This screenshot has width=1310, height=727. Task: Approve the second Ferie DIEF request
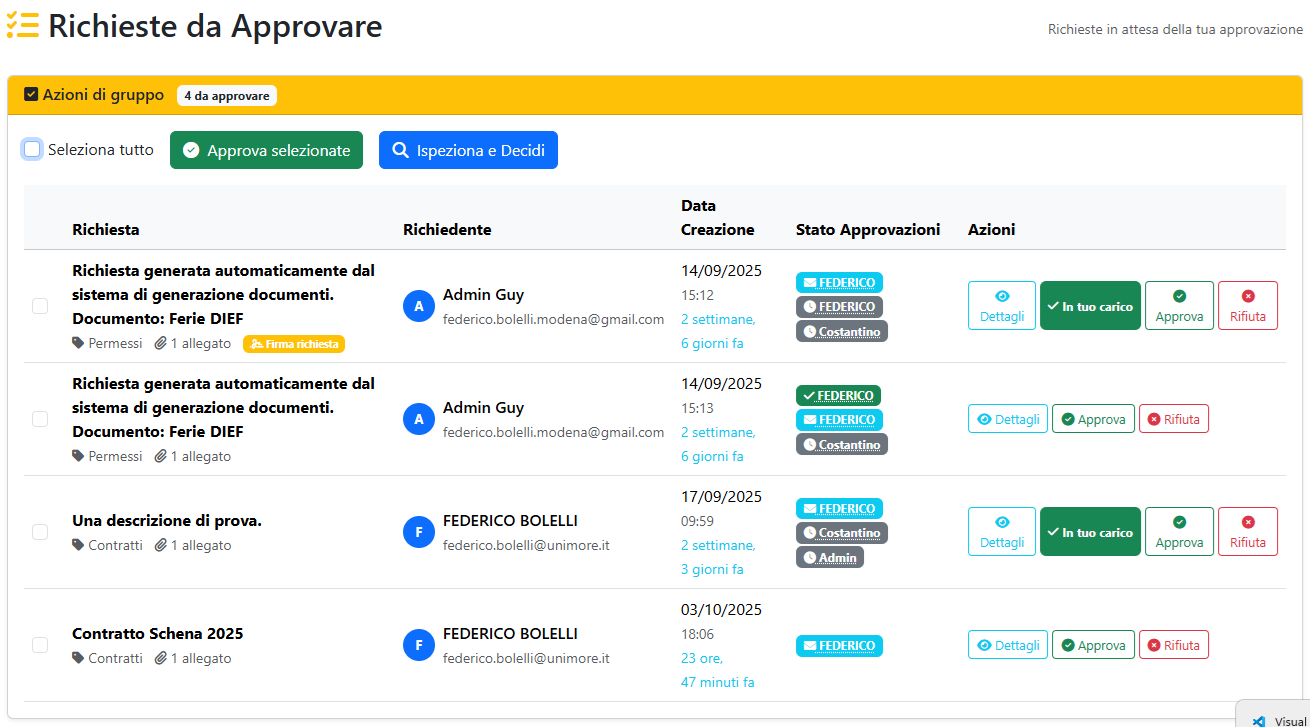tap(1093, 419)
